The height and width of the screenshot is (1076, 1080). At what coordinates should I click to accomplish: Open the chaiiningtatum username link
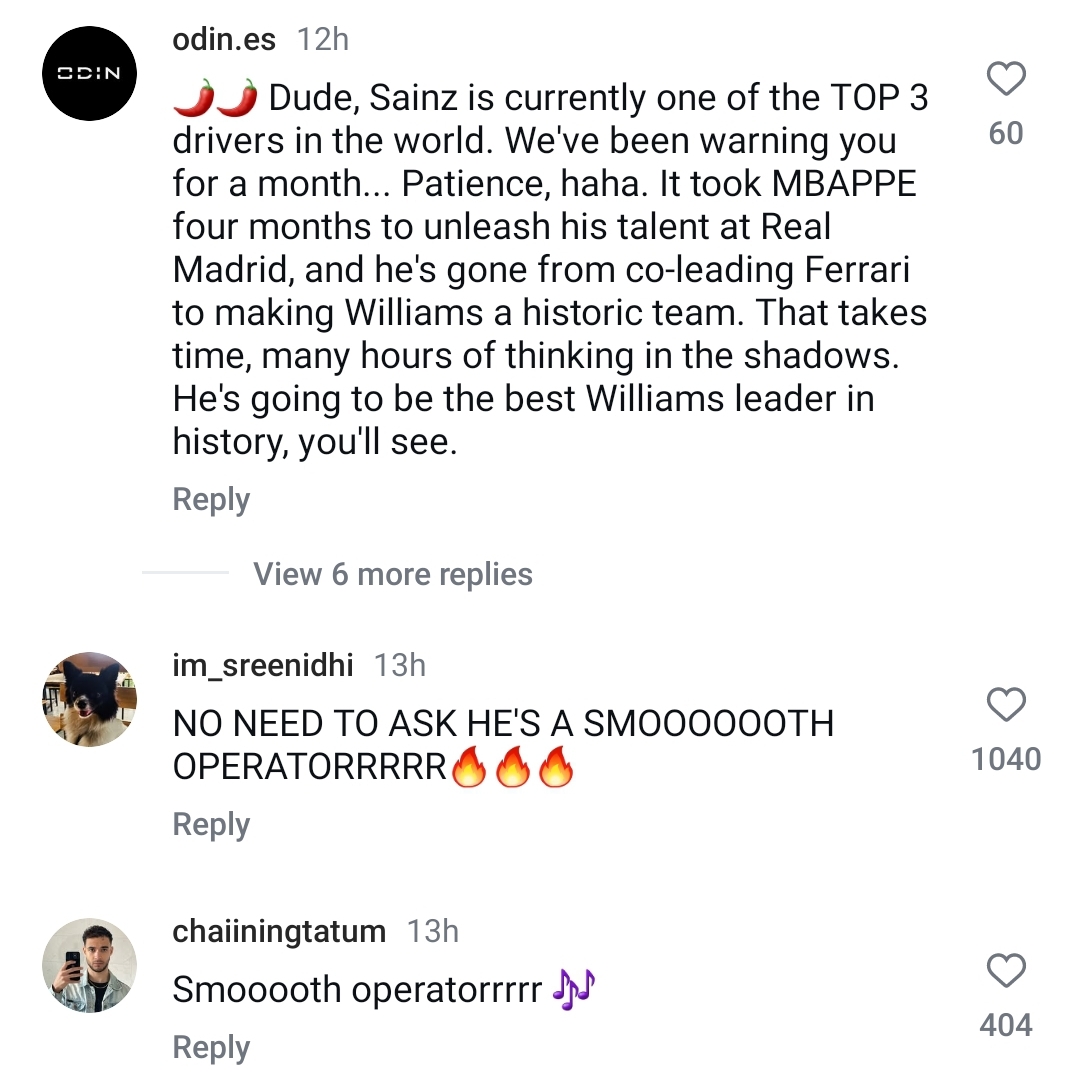pos(279,931)
